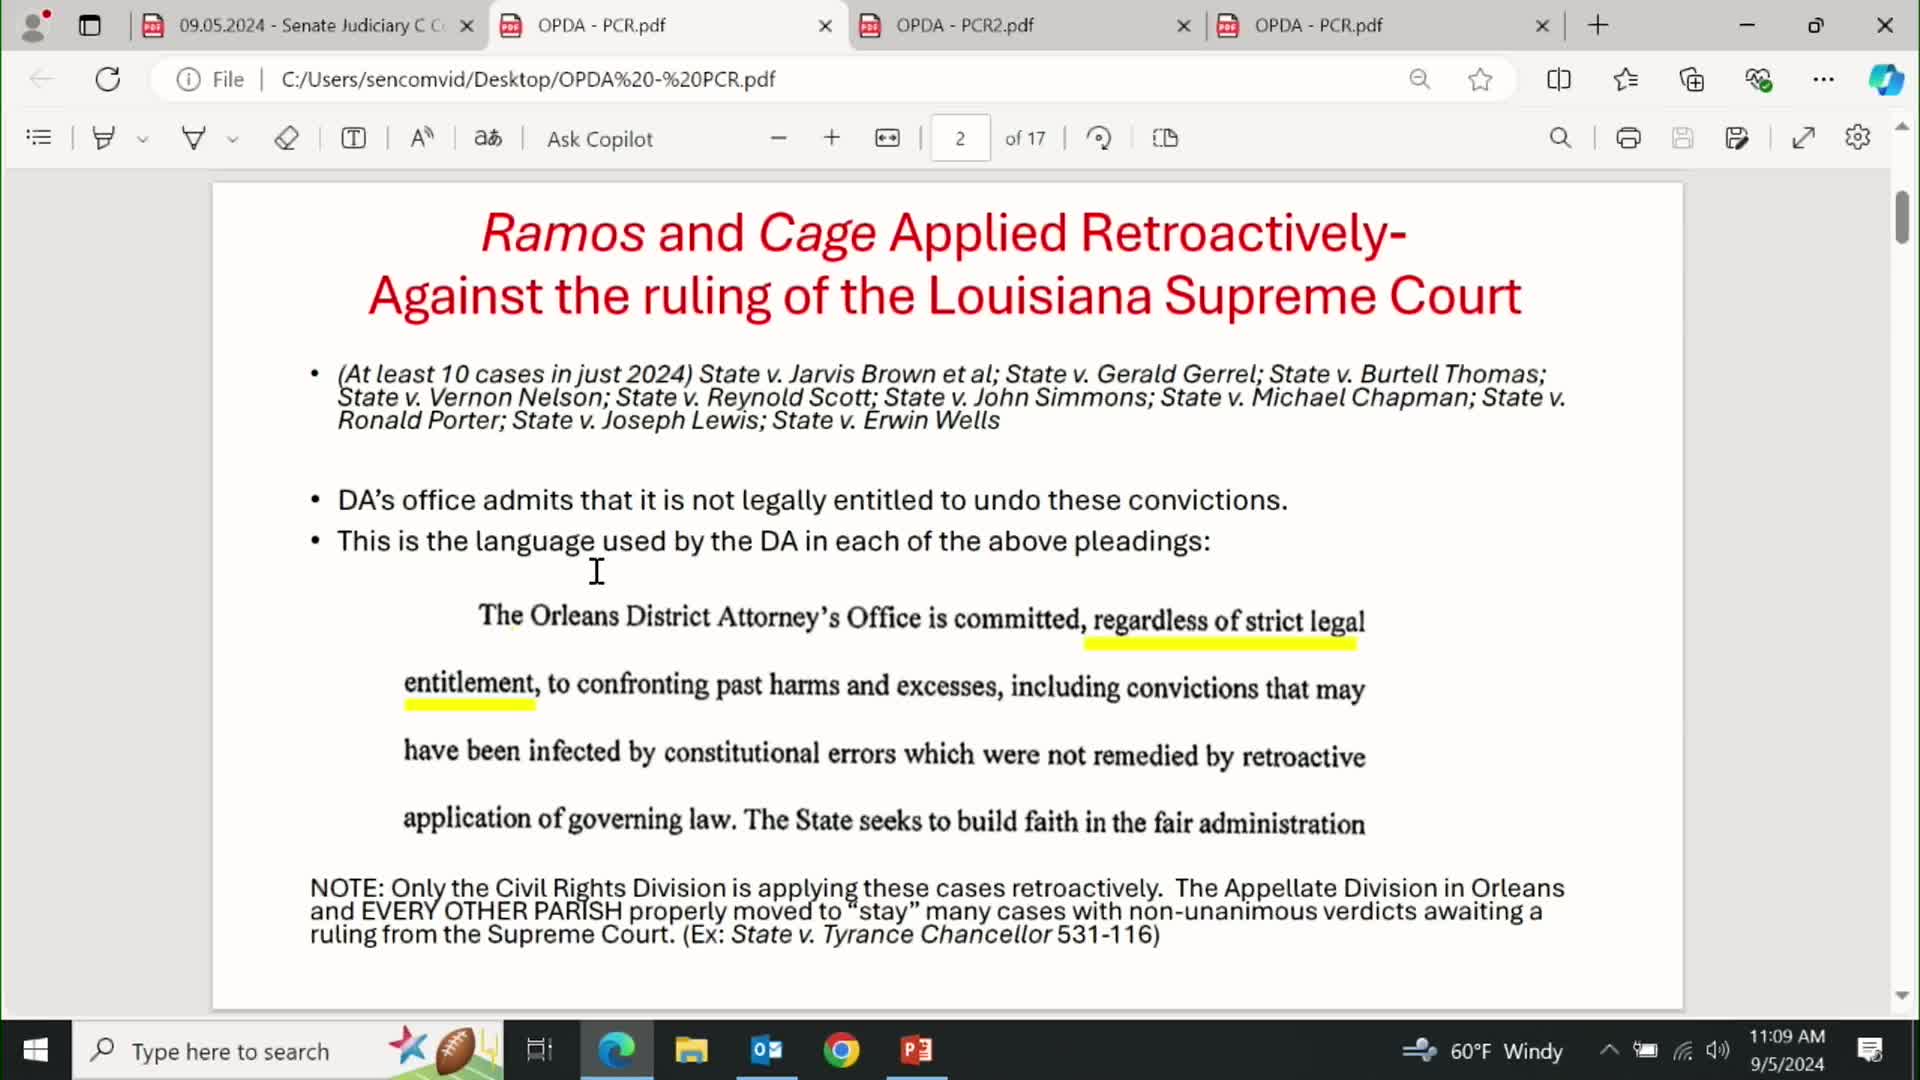Open page view layout options
Image resolution: width=1920 pixels, height=1080 pixels.
(1165, 138)
